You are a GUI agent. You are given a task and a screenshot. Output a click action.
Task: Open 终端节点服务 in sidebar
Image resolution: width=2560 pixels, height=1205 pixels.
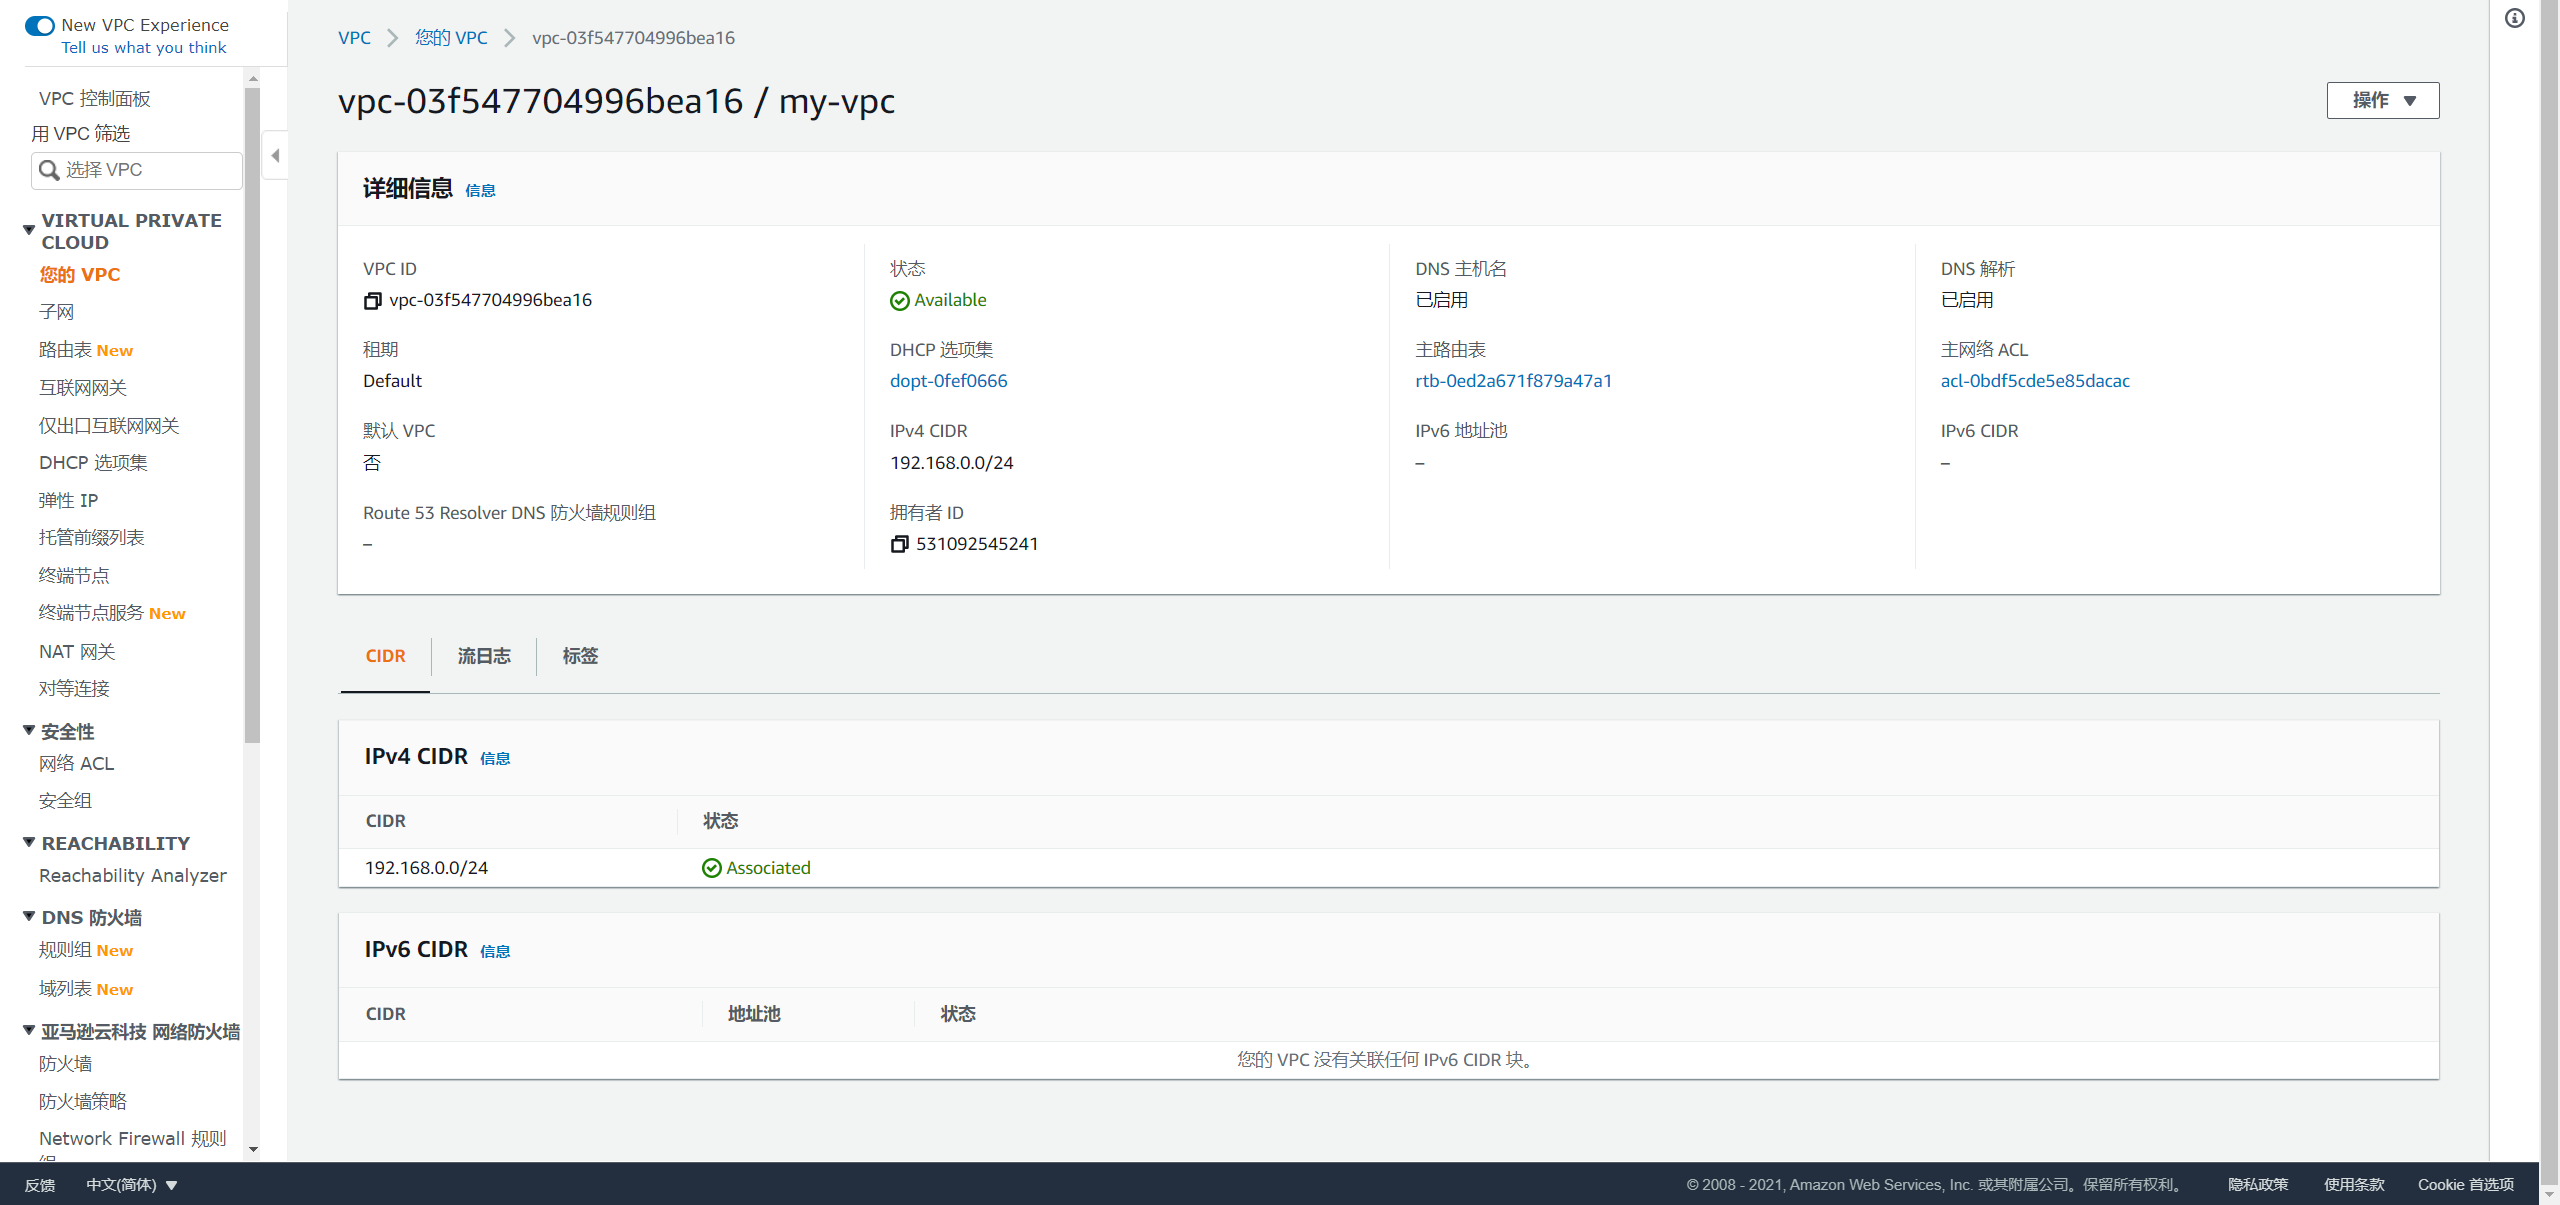tap(92, 613)
